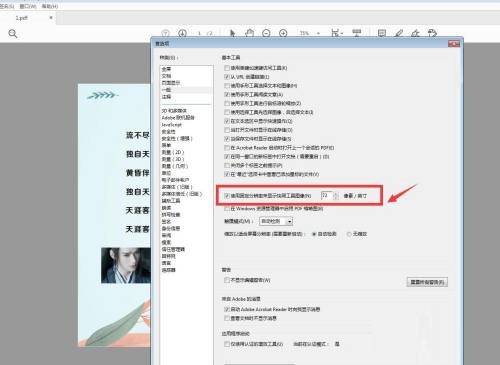The height and width of the screenshot is (365, 500).
Task: Click the zoom out minus icon
Action: (x=266, y=33)
